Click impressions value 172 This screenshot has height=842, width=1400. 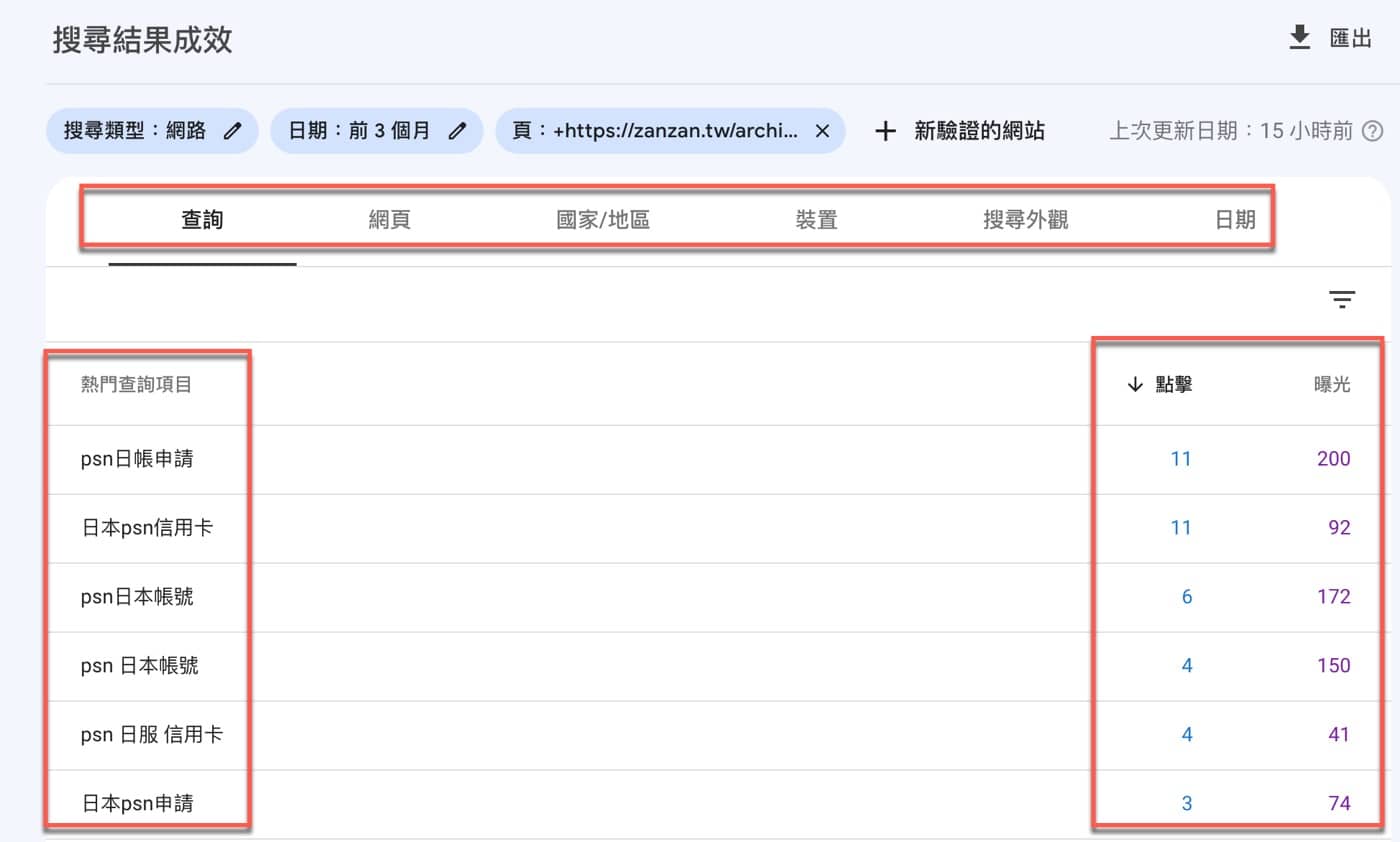pos(1334,597)
